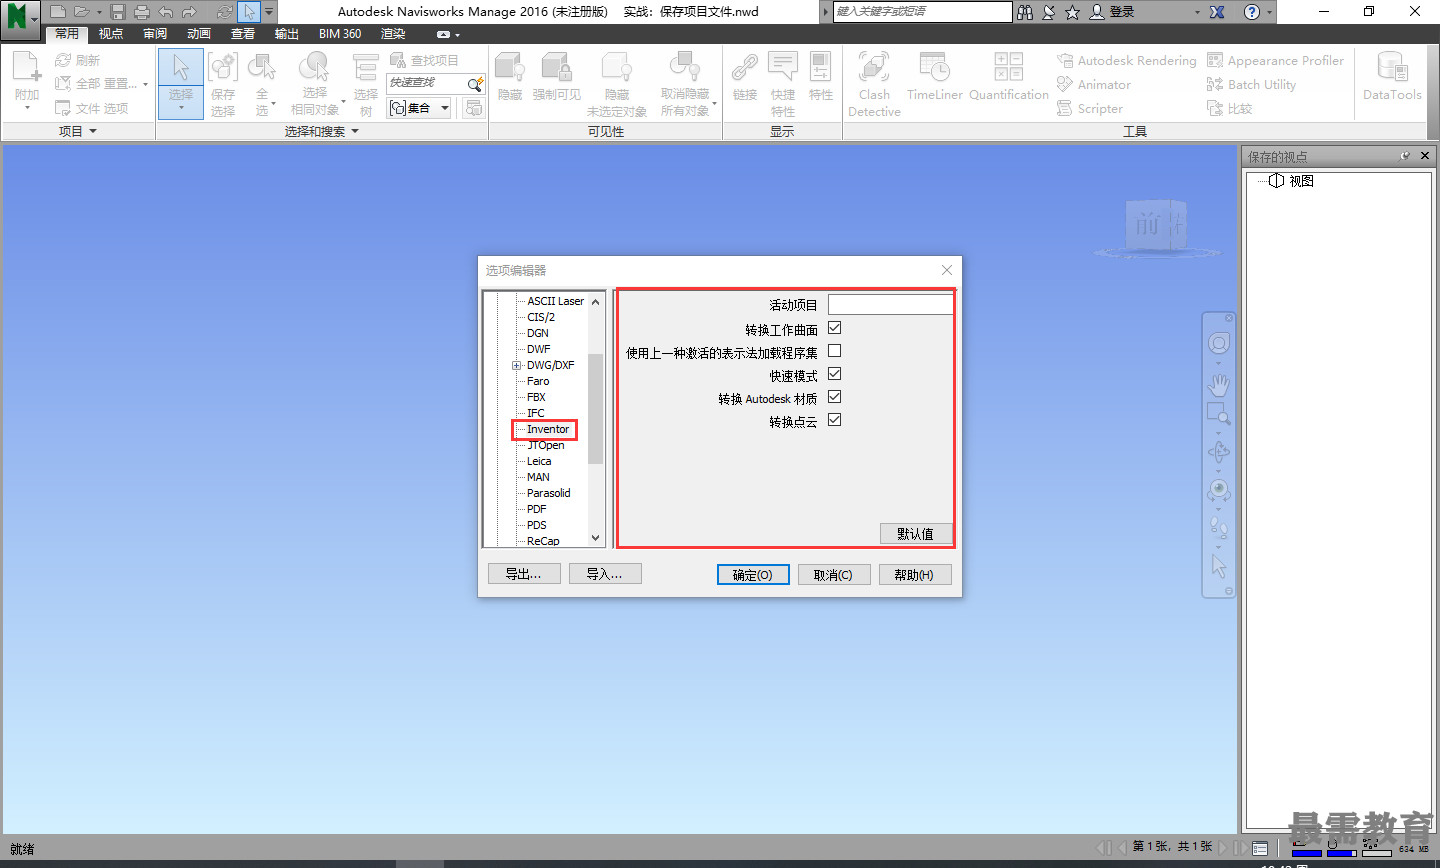Open File Options (文件选项)
Viewport: 1440px width, 868px height.
tap(92, 108)
